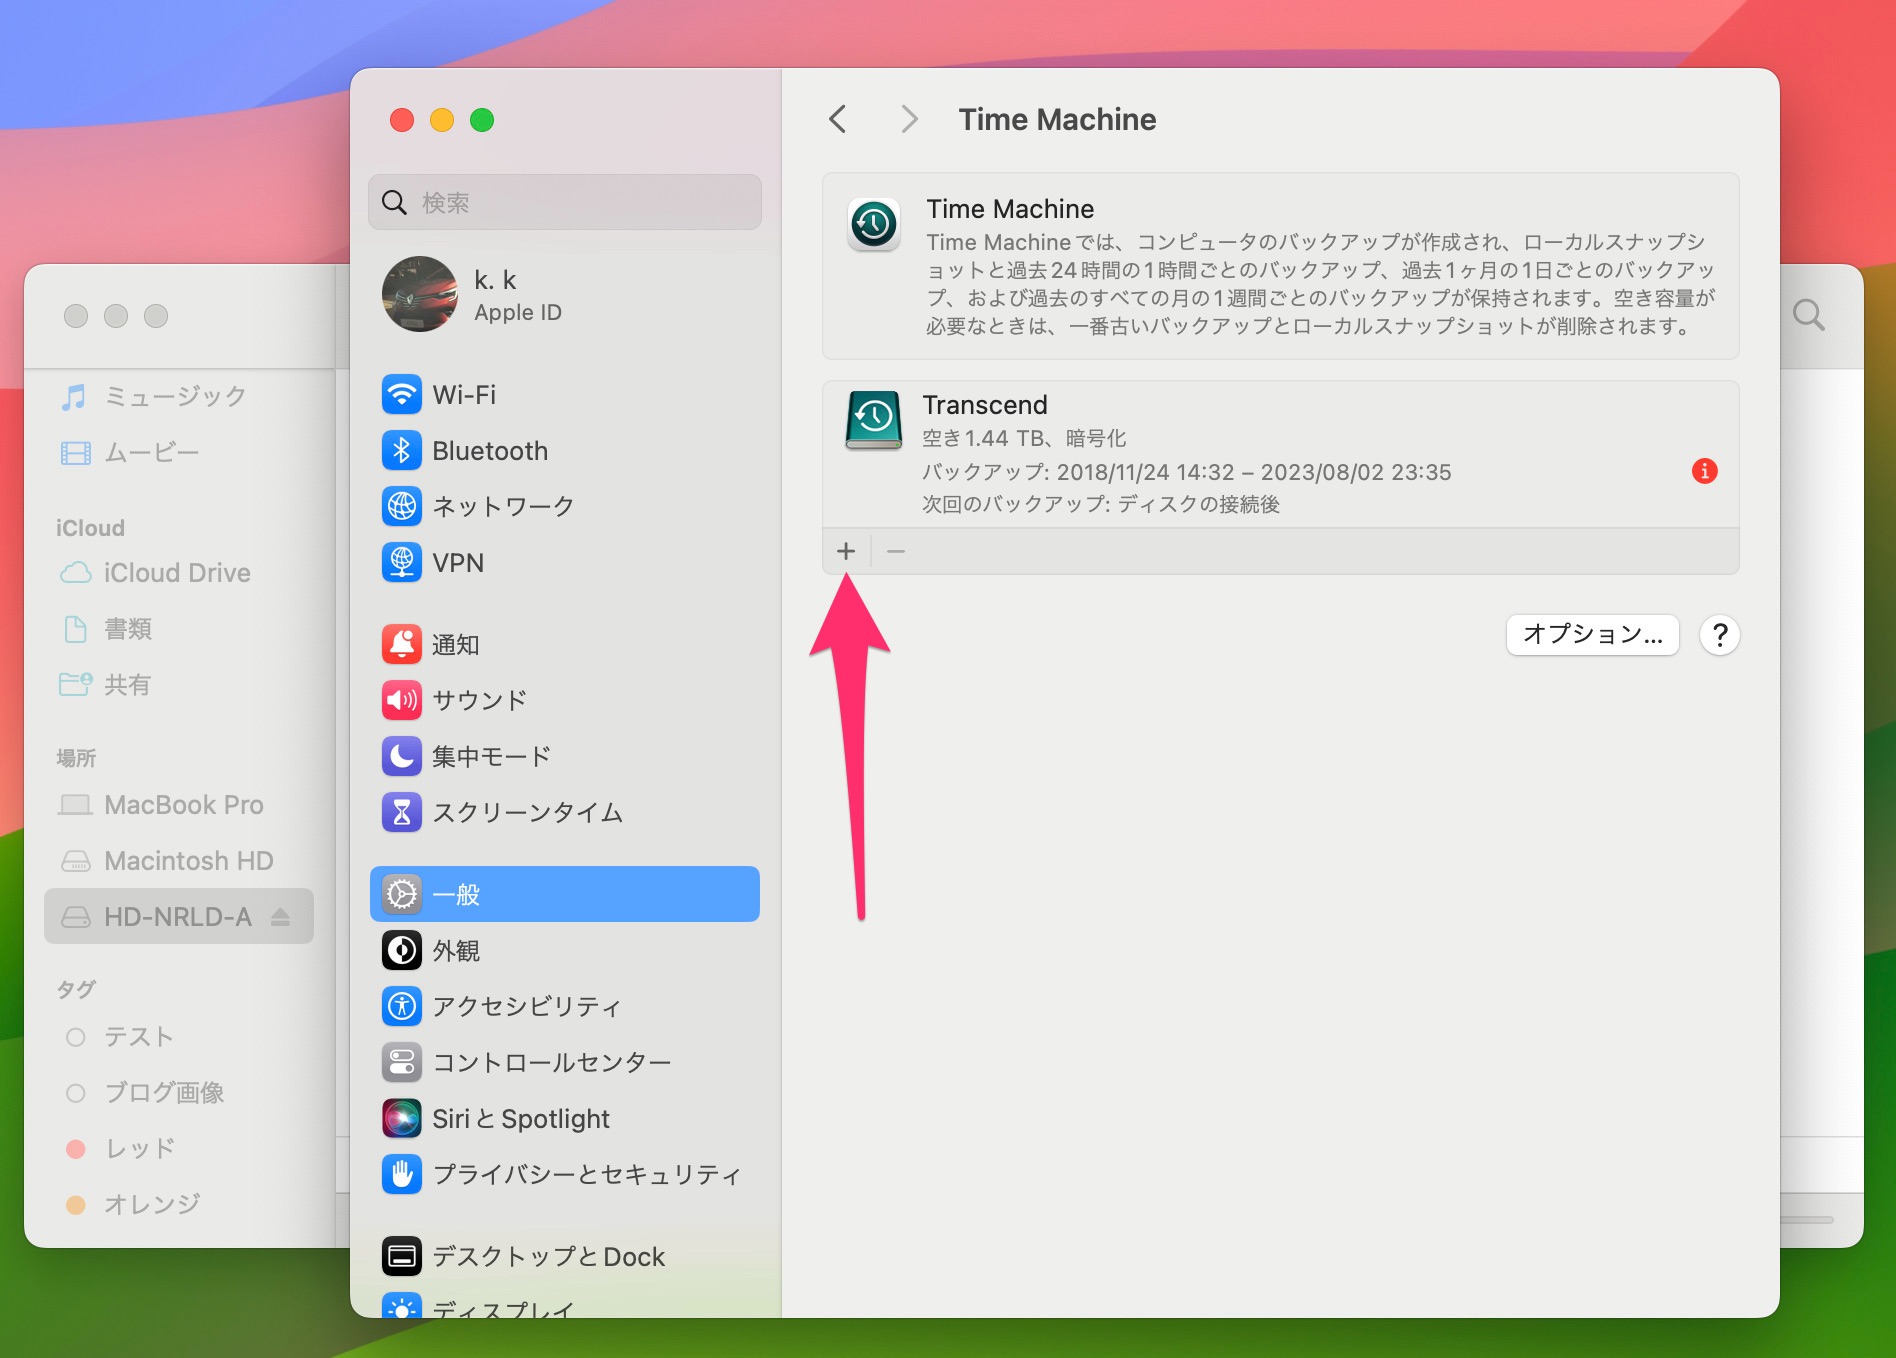
Task: Click the Time Machine clock icon
Action: pos(873,224)
